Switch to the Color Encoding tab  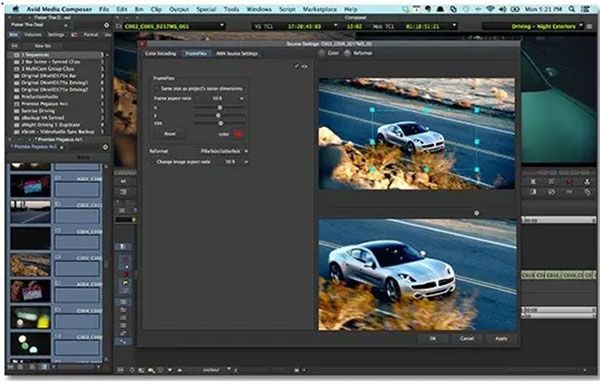tap(160, 54)
